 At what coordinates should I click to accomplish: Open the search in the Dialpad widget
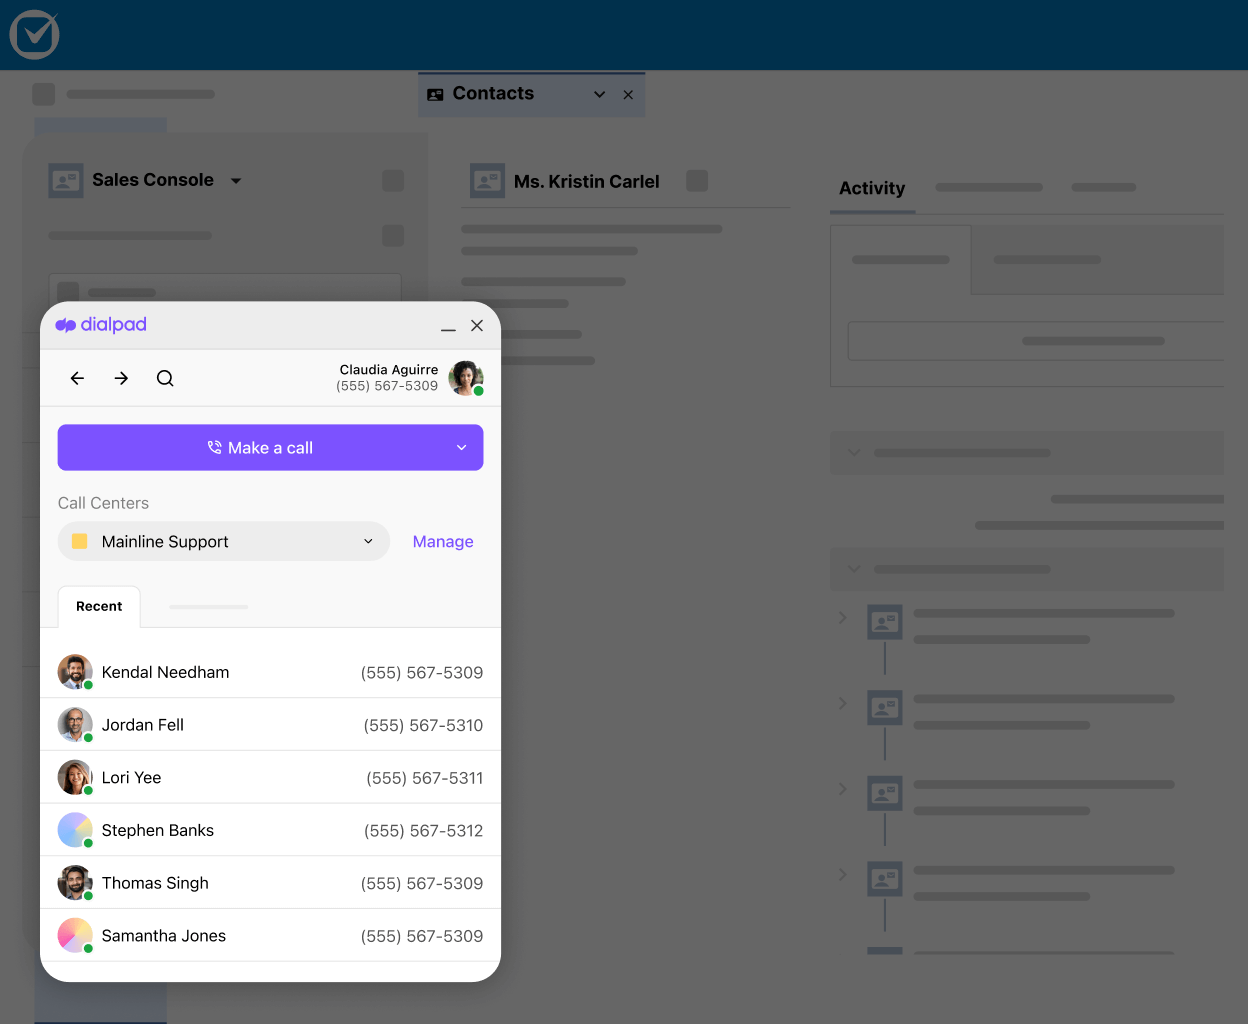click(x=165, y=379)
